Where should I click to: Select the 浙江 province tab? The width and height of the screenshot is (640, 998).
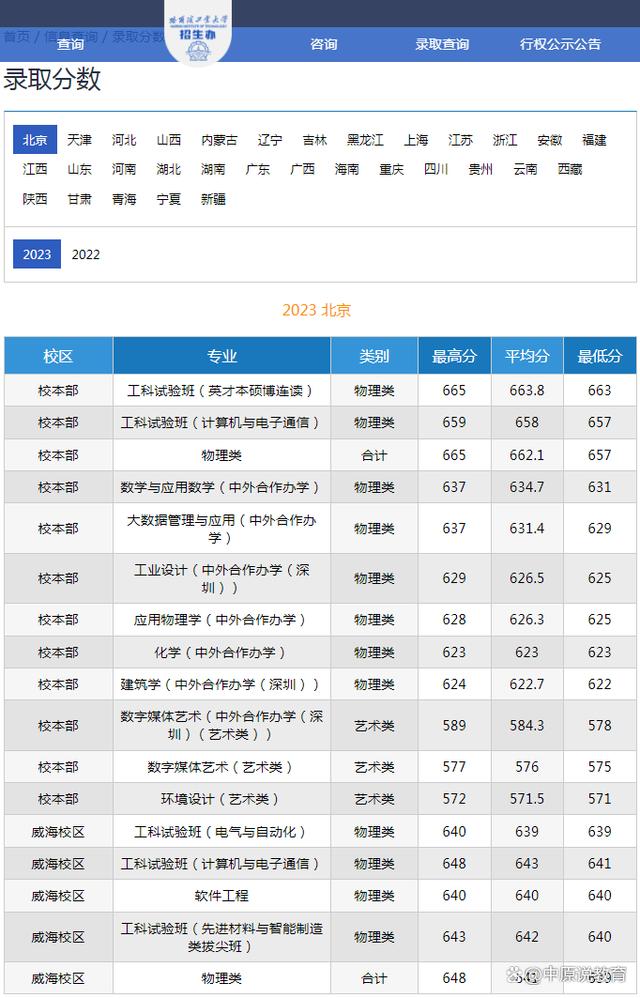(x=505, y=139)
